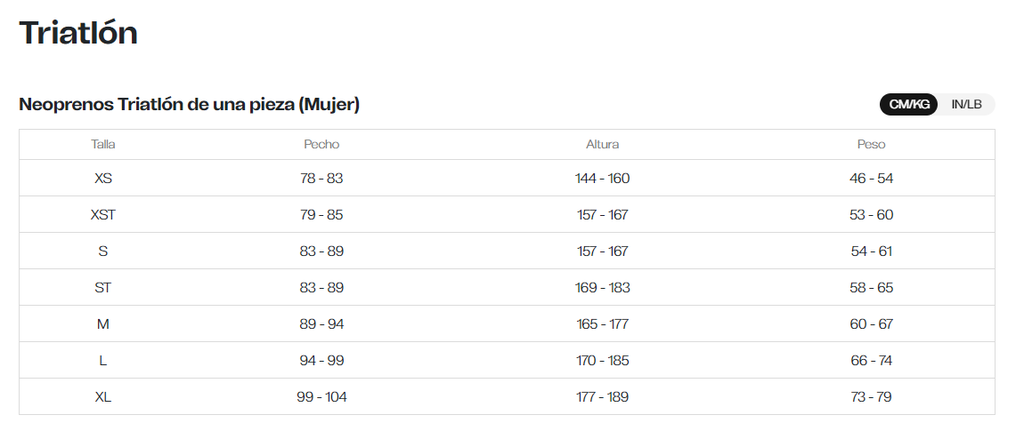
Task: Click height value 169 - 183
Action: coord(602,287)
